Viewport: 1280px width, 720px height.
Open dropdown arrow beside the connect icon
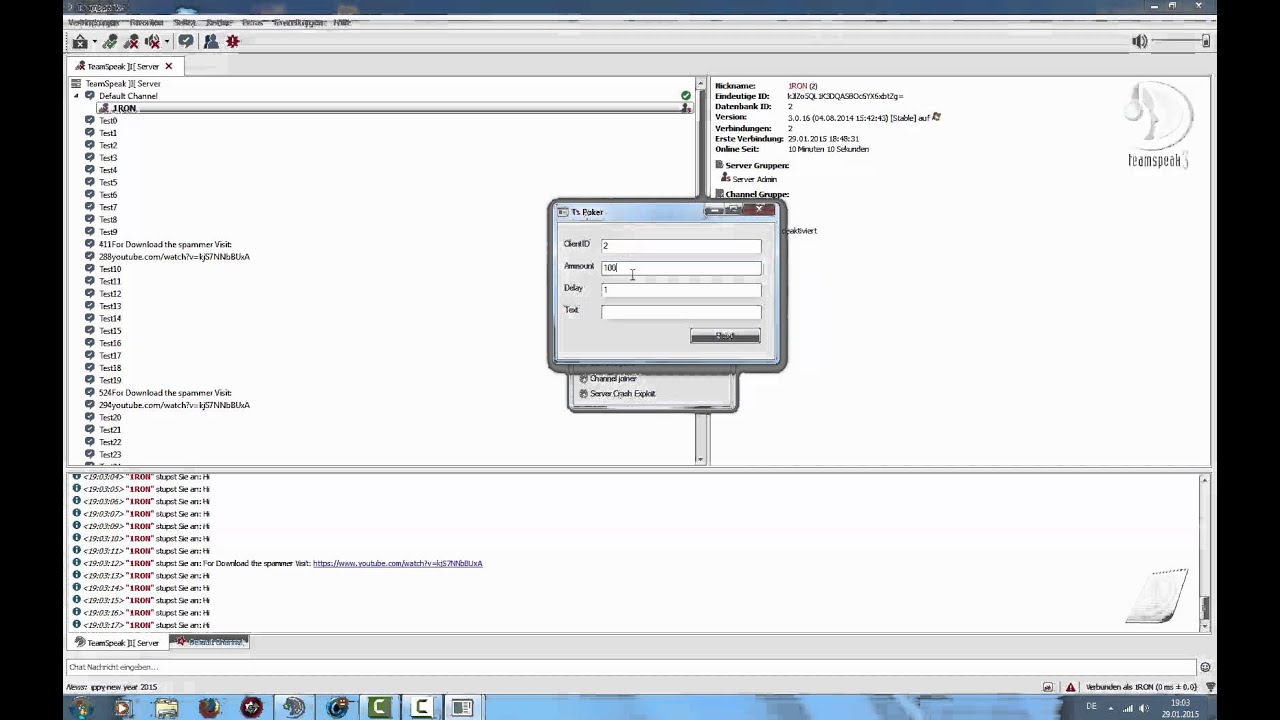click(x=94, y=42)
